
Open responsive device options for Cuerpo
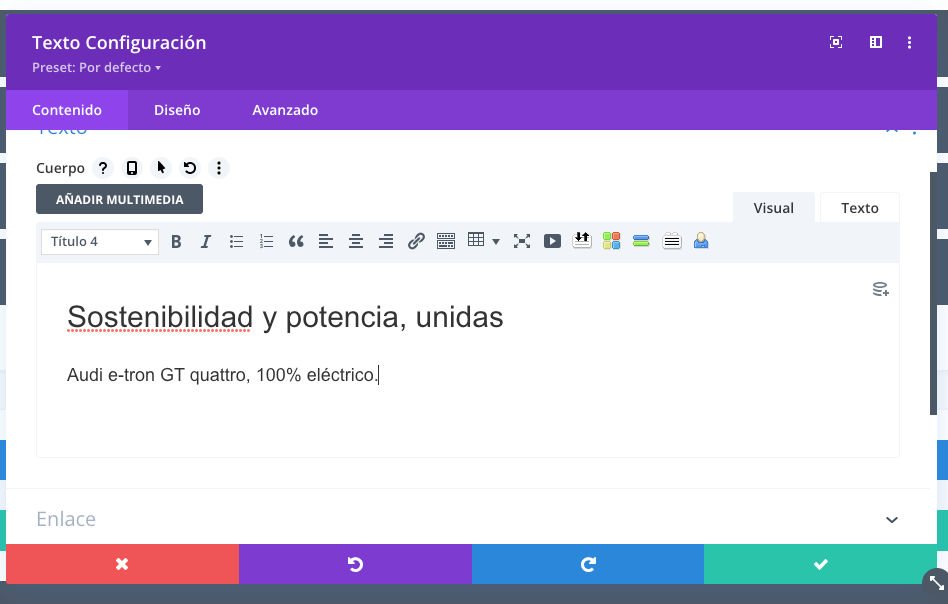pyautogui.click(x=132, y=168)
